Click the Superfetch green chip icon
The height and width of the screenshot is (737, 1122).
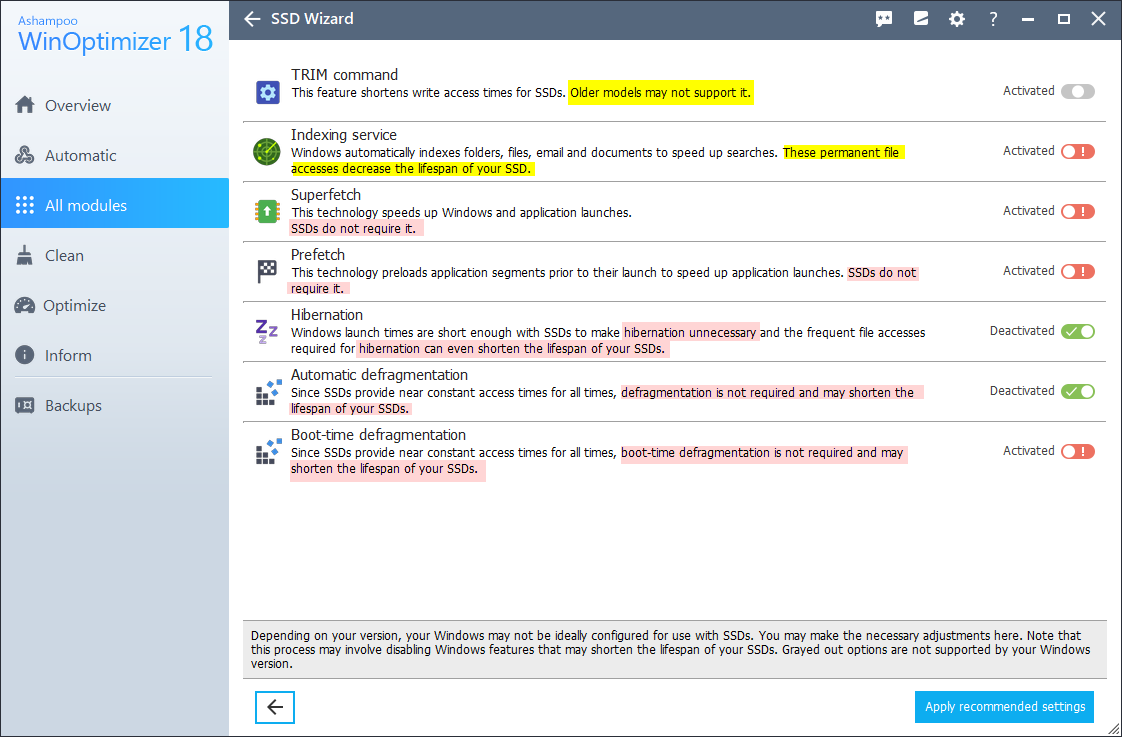coord(267,212)
